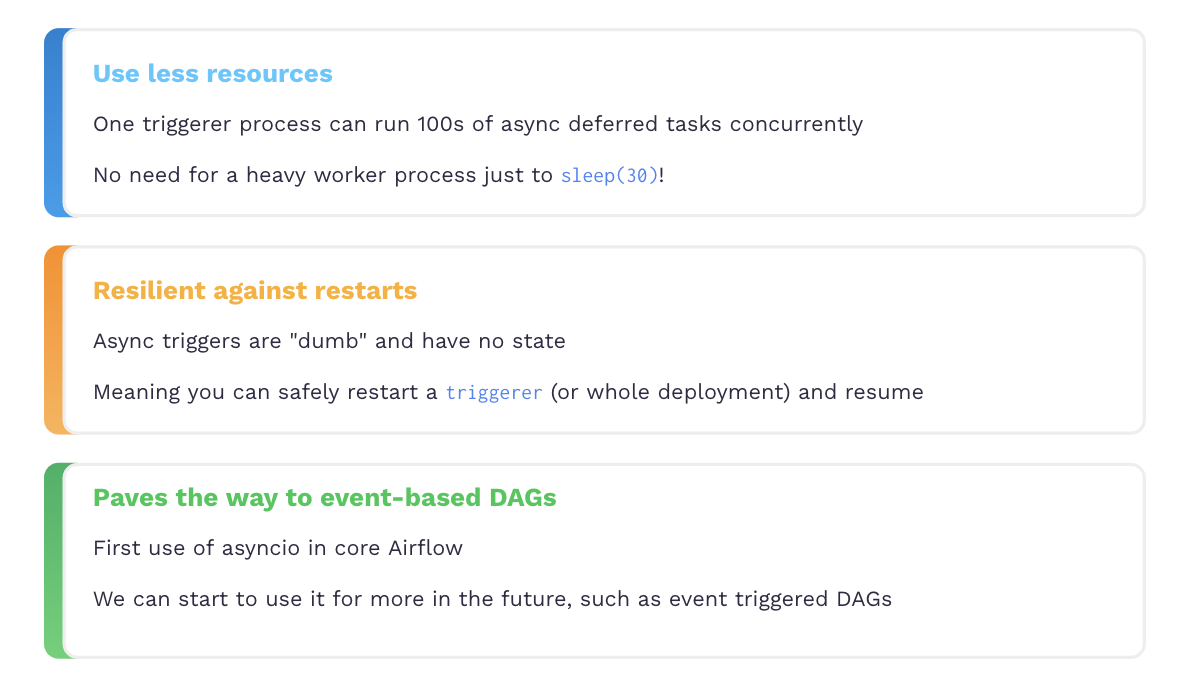Click the blue accent bar of first card
Image resolution: width=1186 pixels, height=694 pixels.
[x=54, y=122]
